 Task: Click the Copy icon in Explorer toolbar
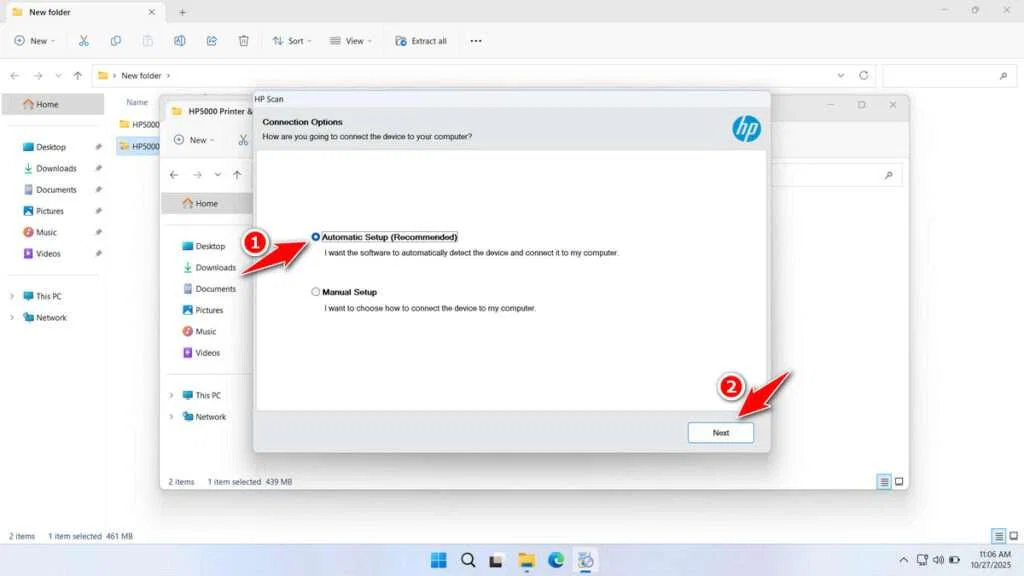(116, 41)
